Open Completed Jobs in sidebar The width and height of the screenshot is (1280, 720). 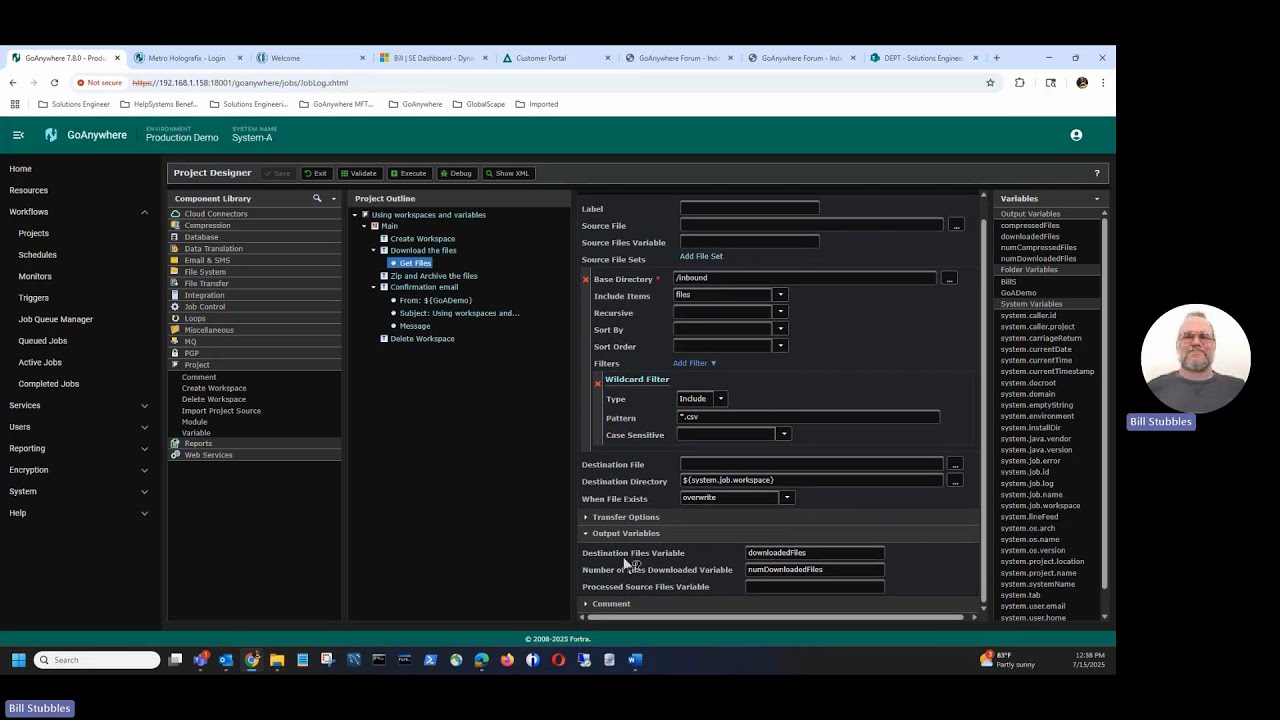point(48,384)
